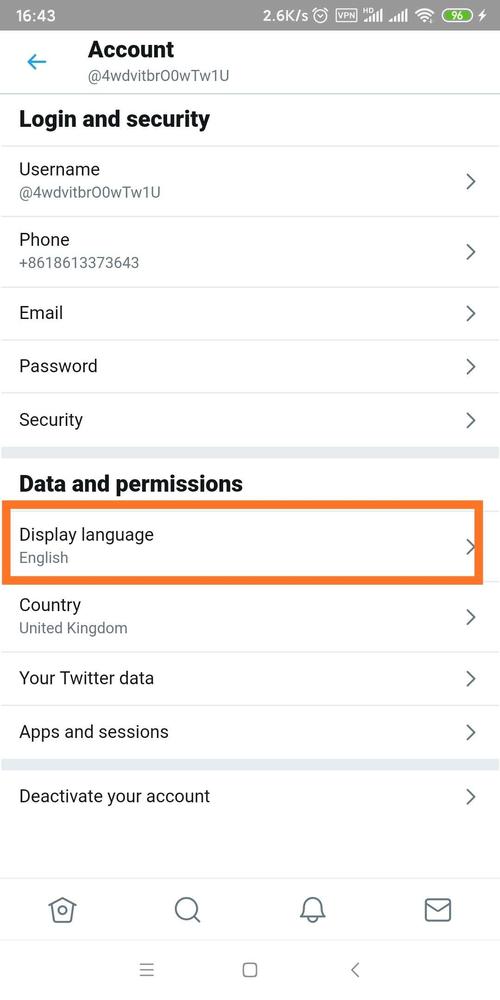This screenshot has height=1000, width=500.
Task: Tap Android home square icon
Action: 250,970
